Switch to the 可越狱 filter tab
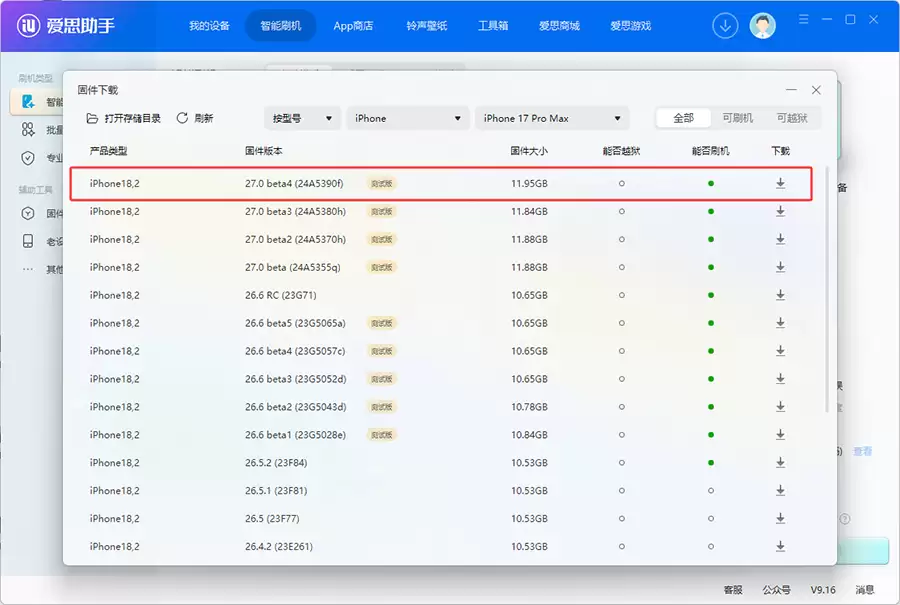Screen dimensions: 900x605 tap(792, 118)
